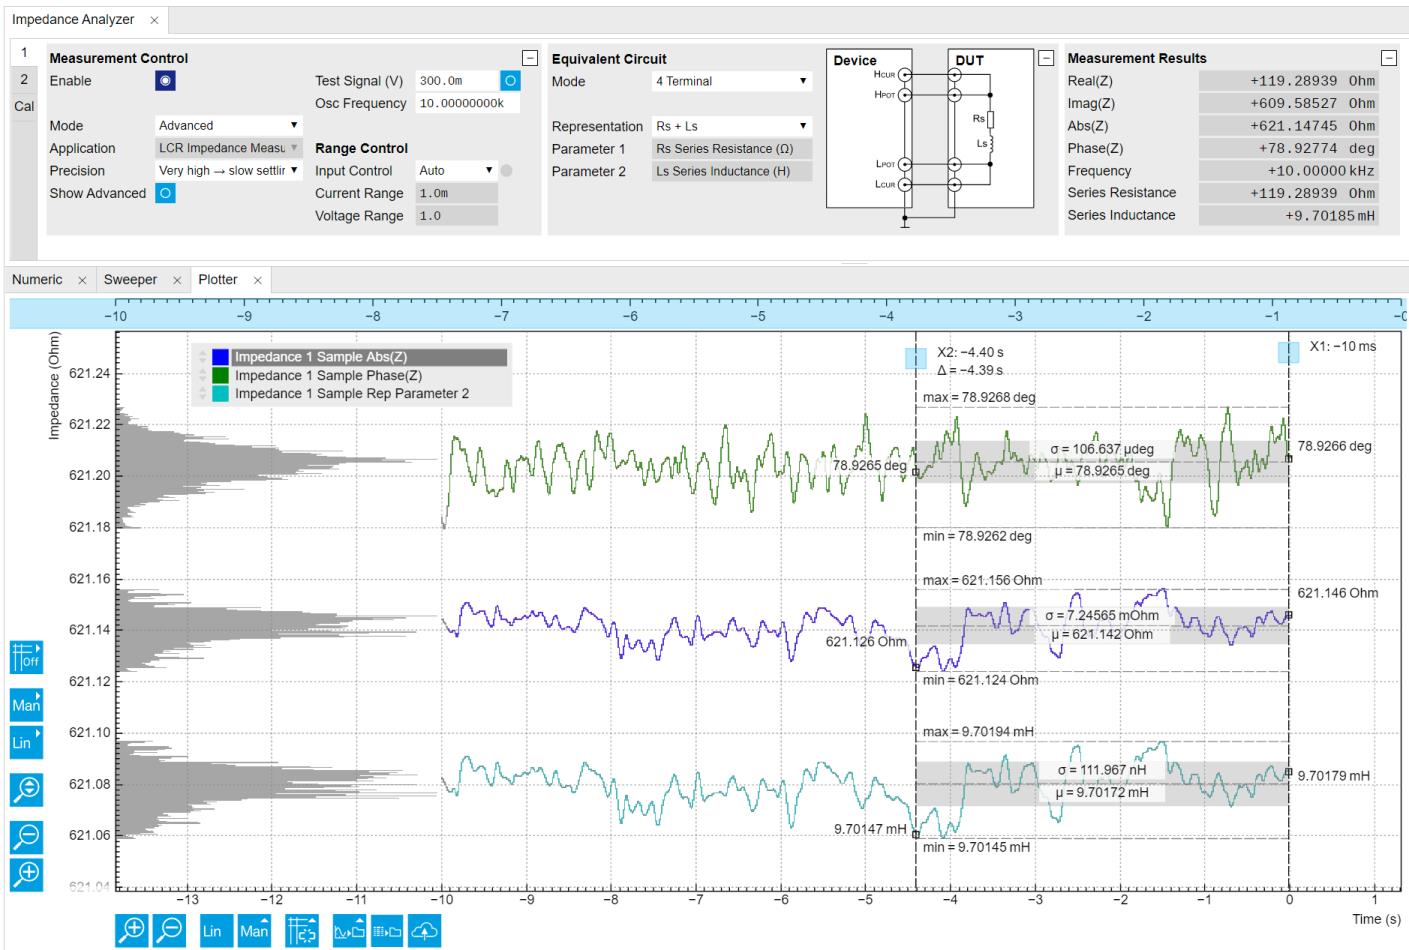1409x950 pixels.
Task: Toggle the Show Advanced switch
Action: [165, 193]
